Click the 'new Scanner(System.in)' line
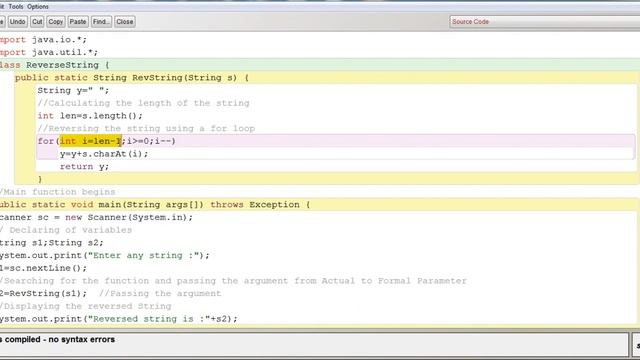 (96, 217)
